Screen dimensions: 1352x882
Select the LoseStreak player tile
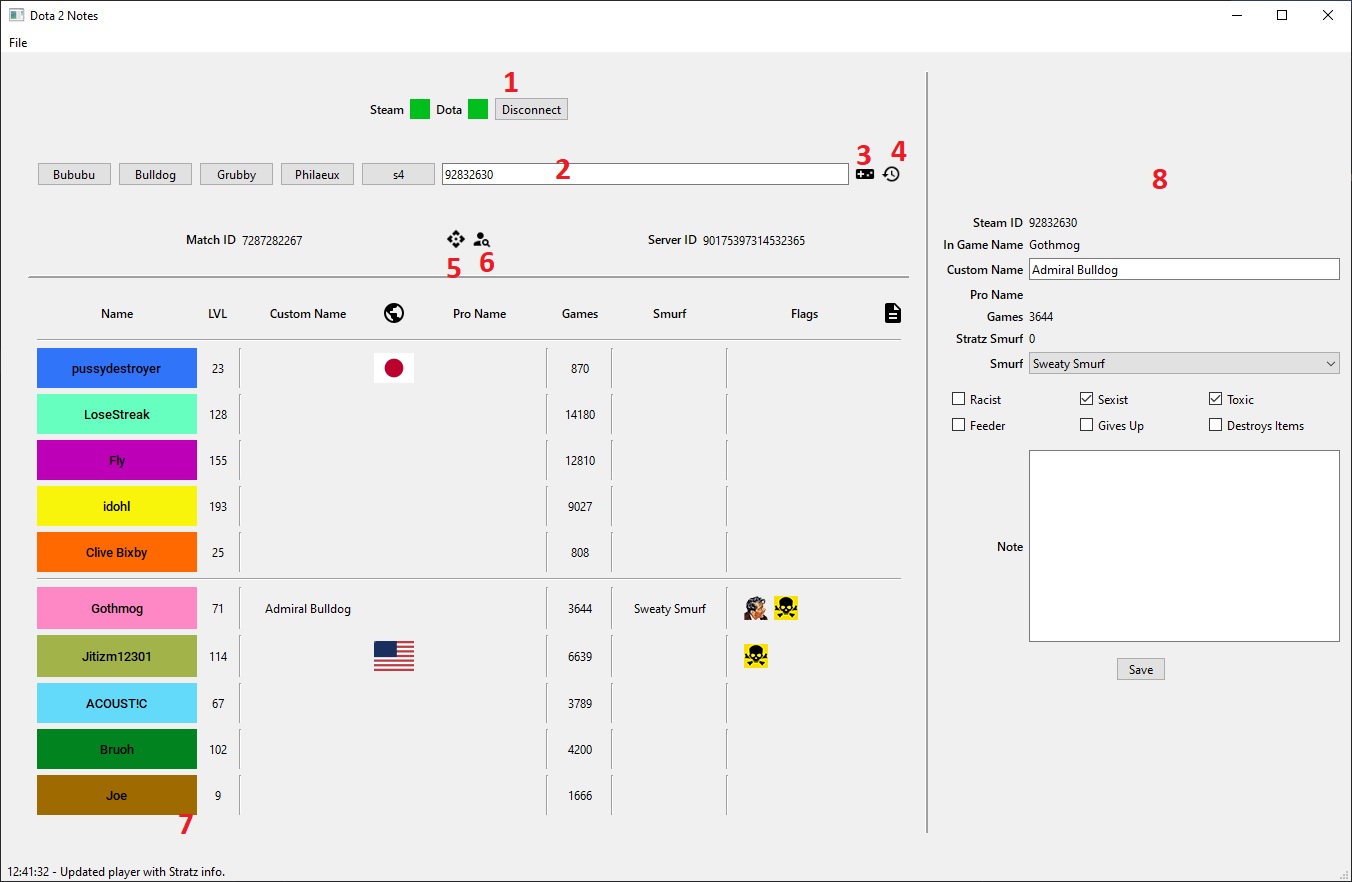coord(117,414)
